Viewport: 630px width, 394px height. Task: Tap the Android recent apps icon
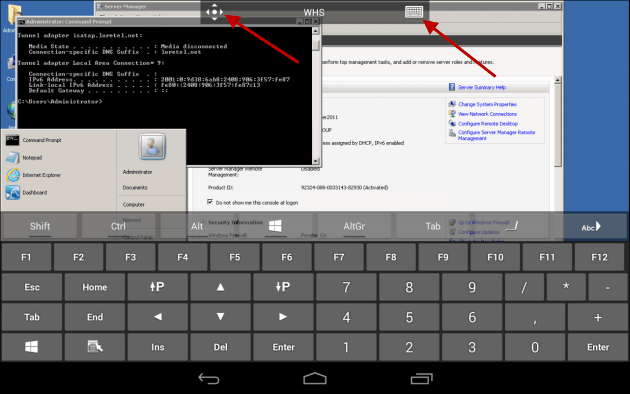coord(421,378)
